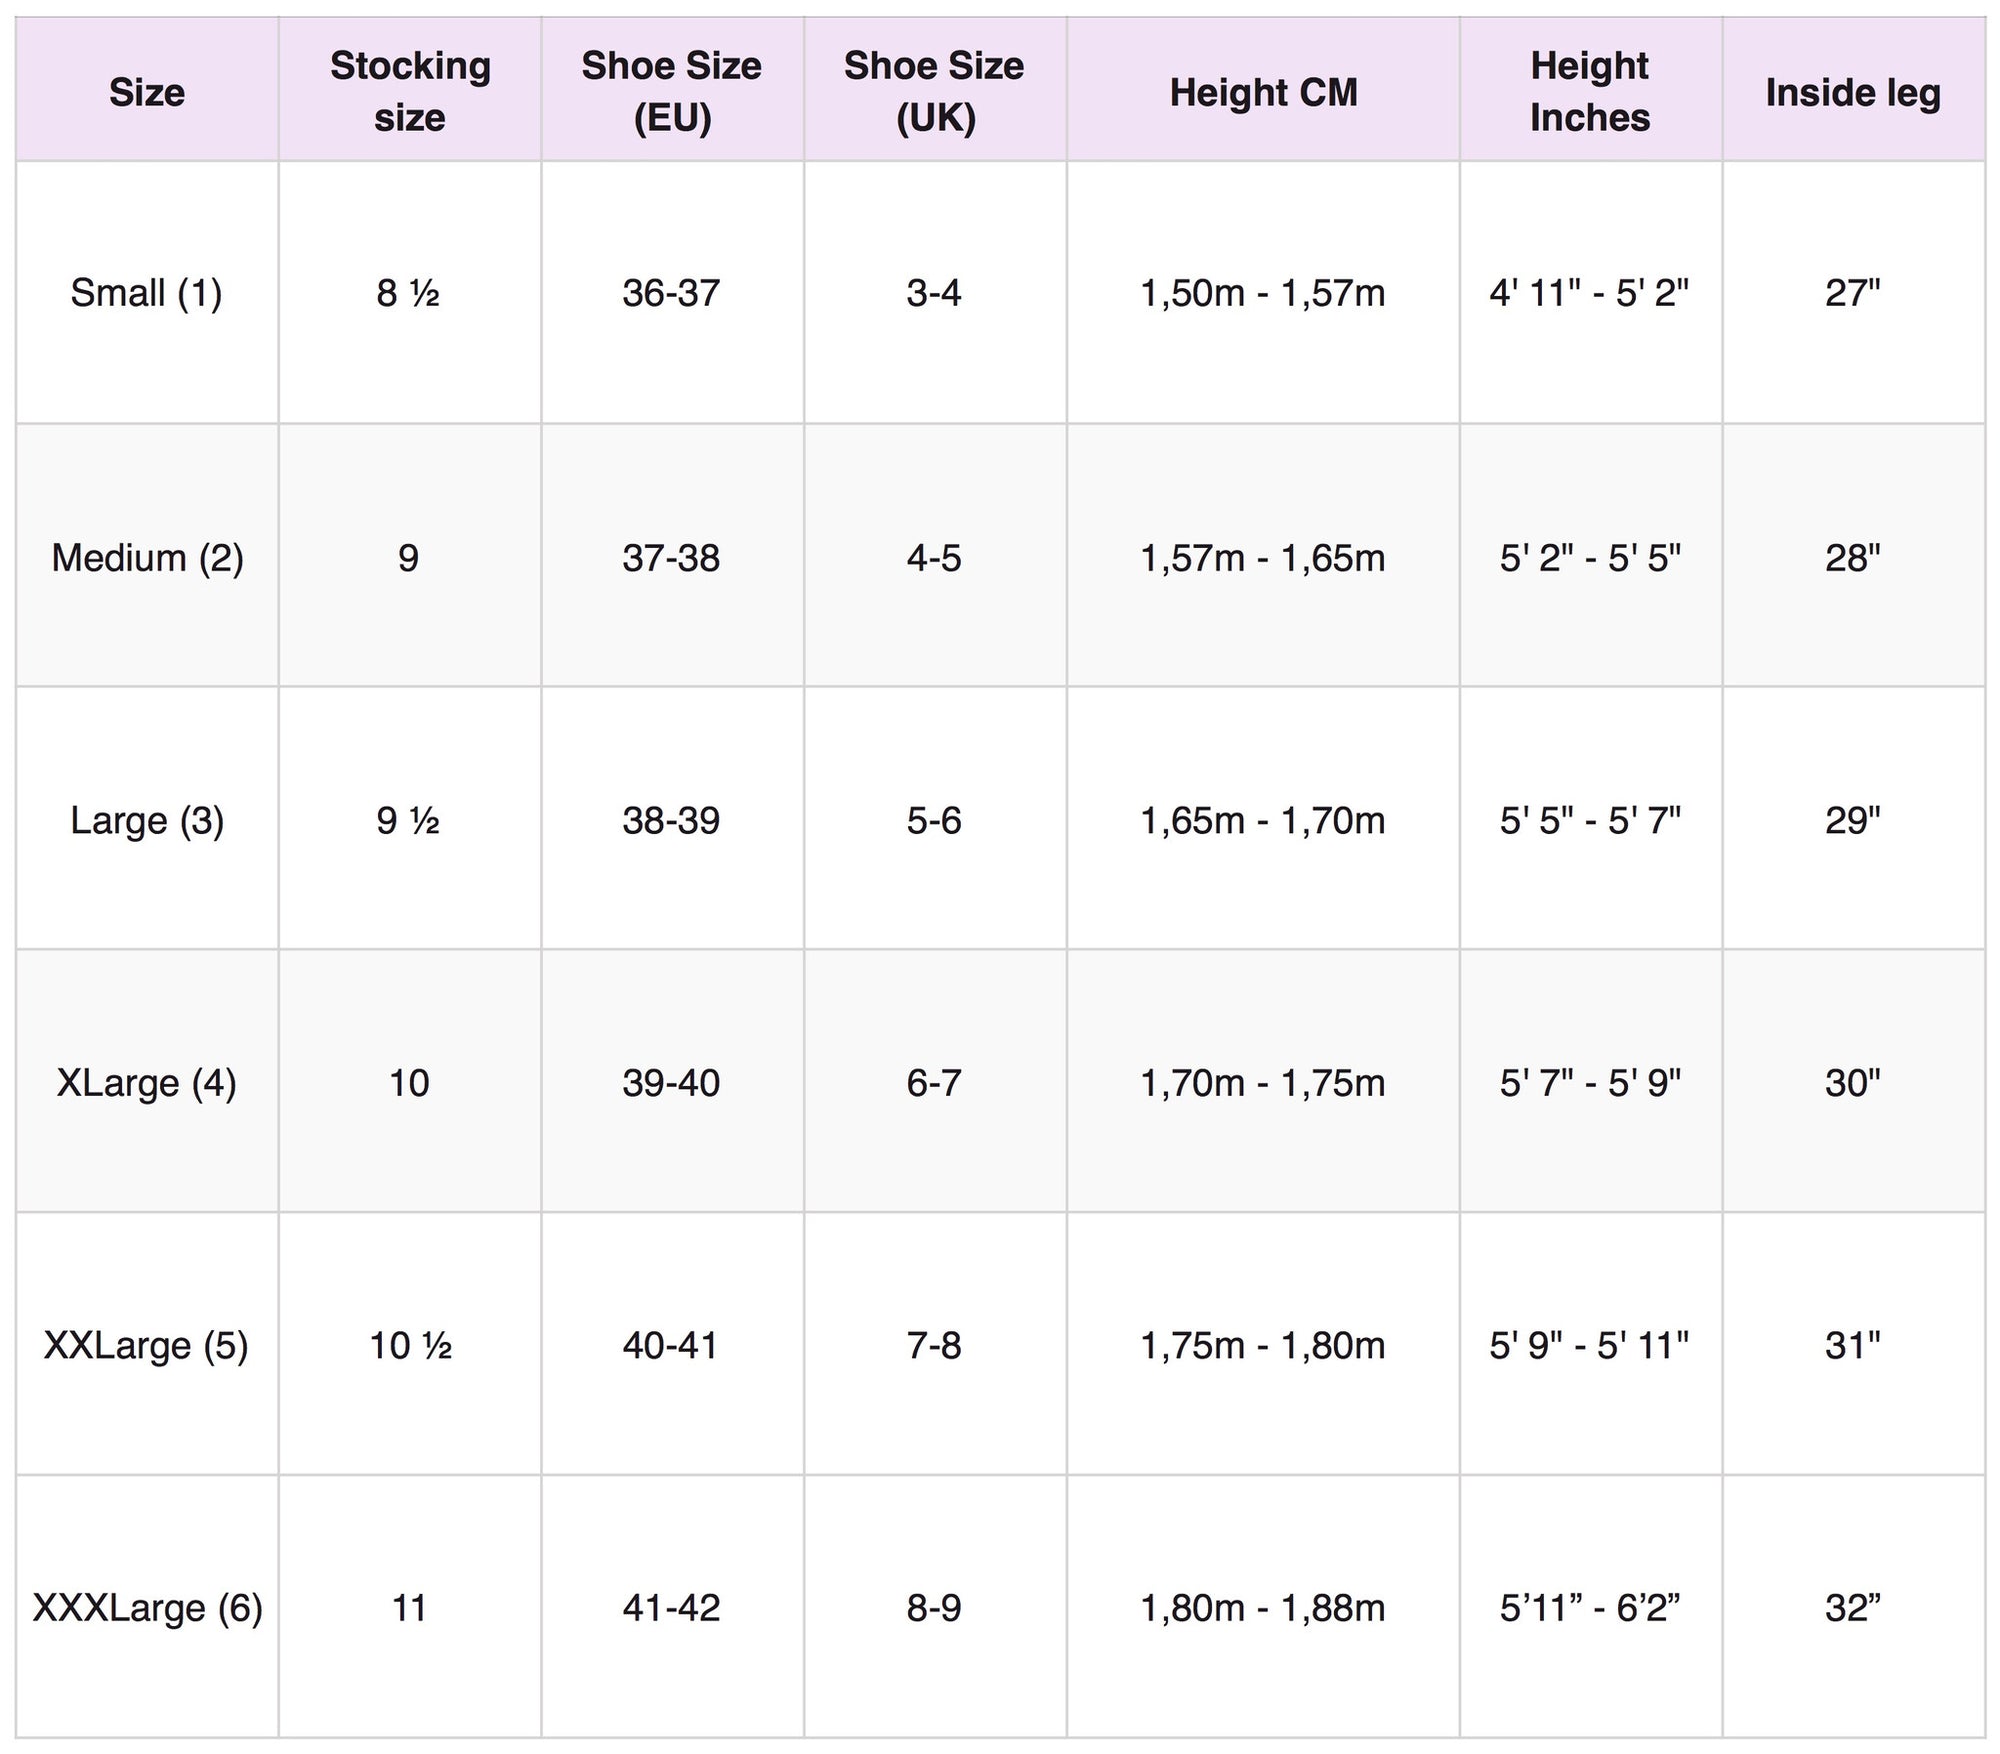The height and width of the screenshot is (1754, 2000).
Task: Click the Height Inches column header
Action: [1590, 92]
